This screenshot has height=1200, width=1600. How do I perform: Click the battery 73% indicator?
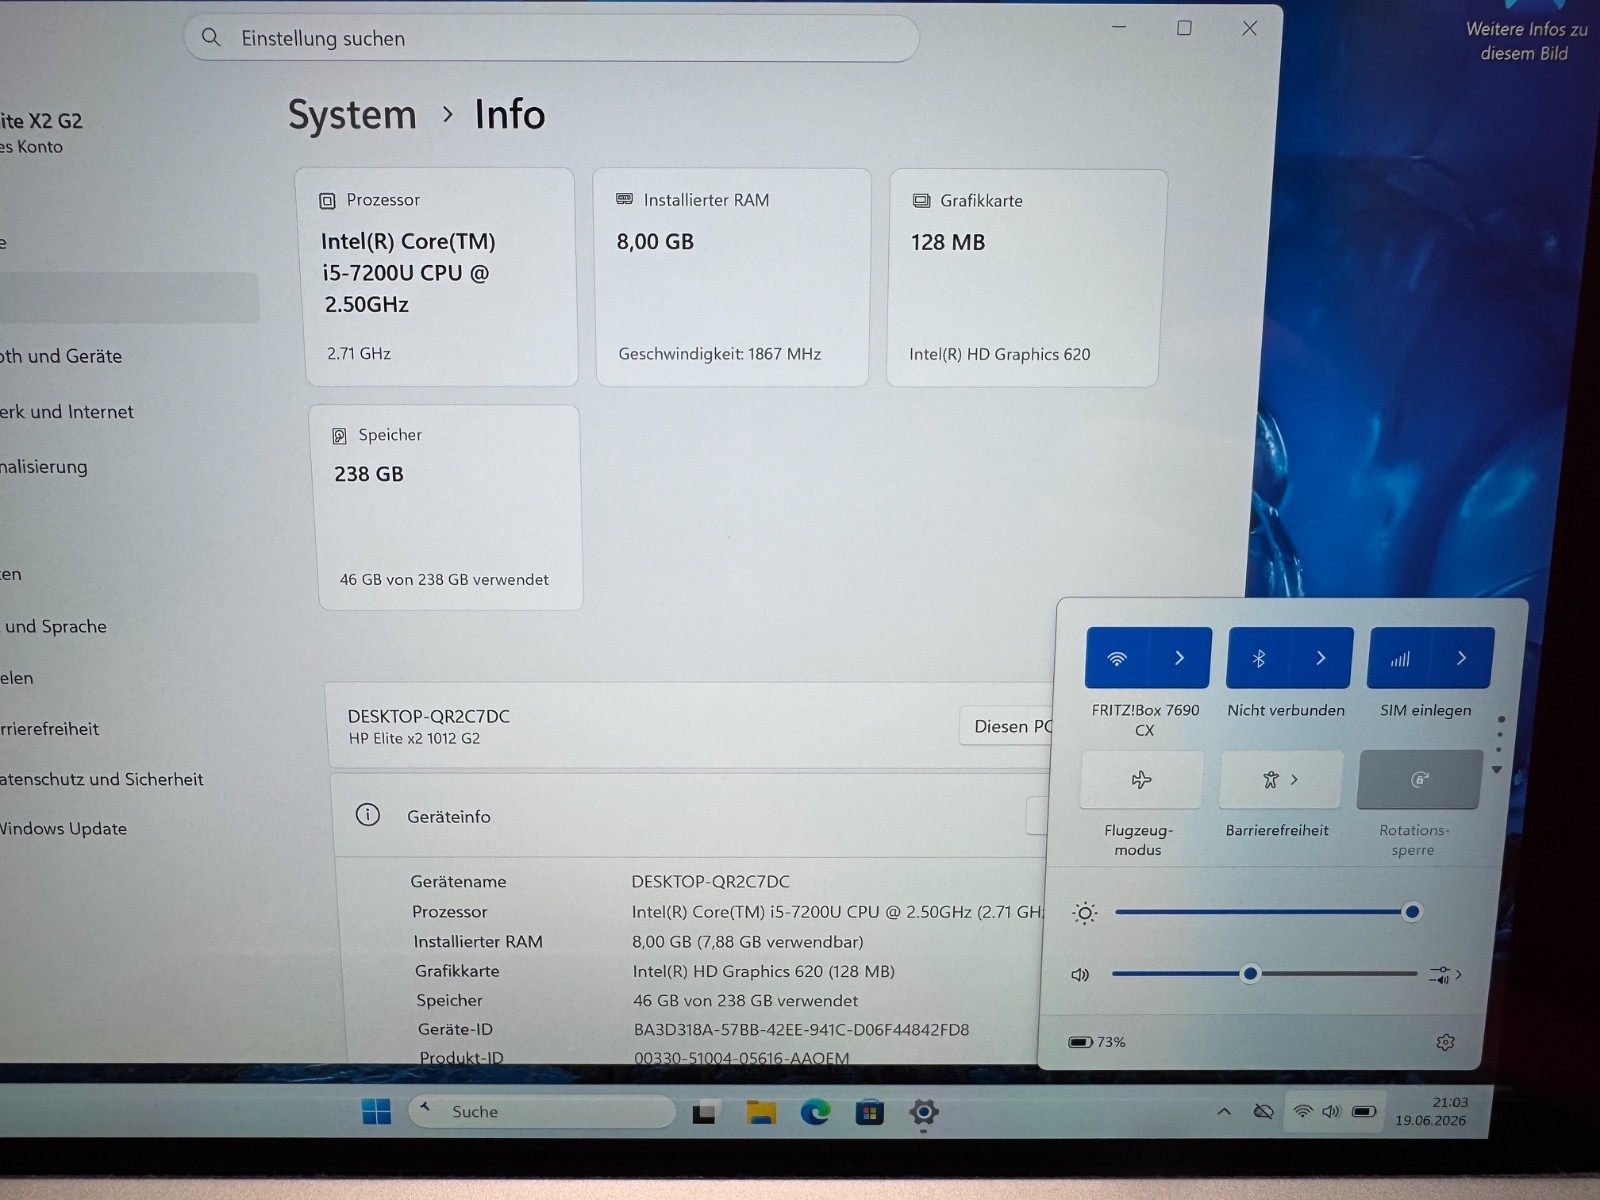1097,1042
